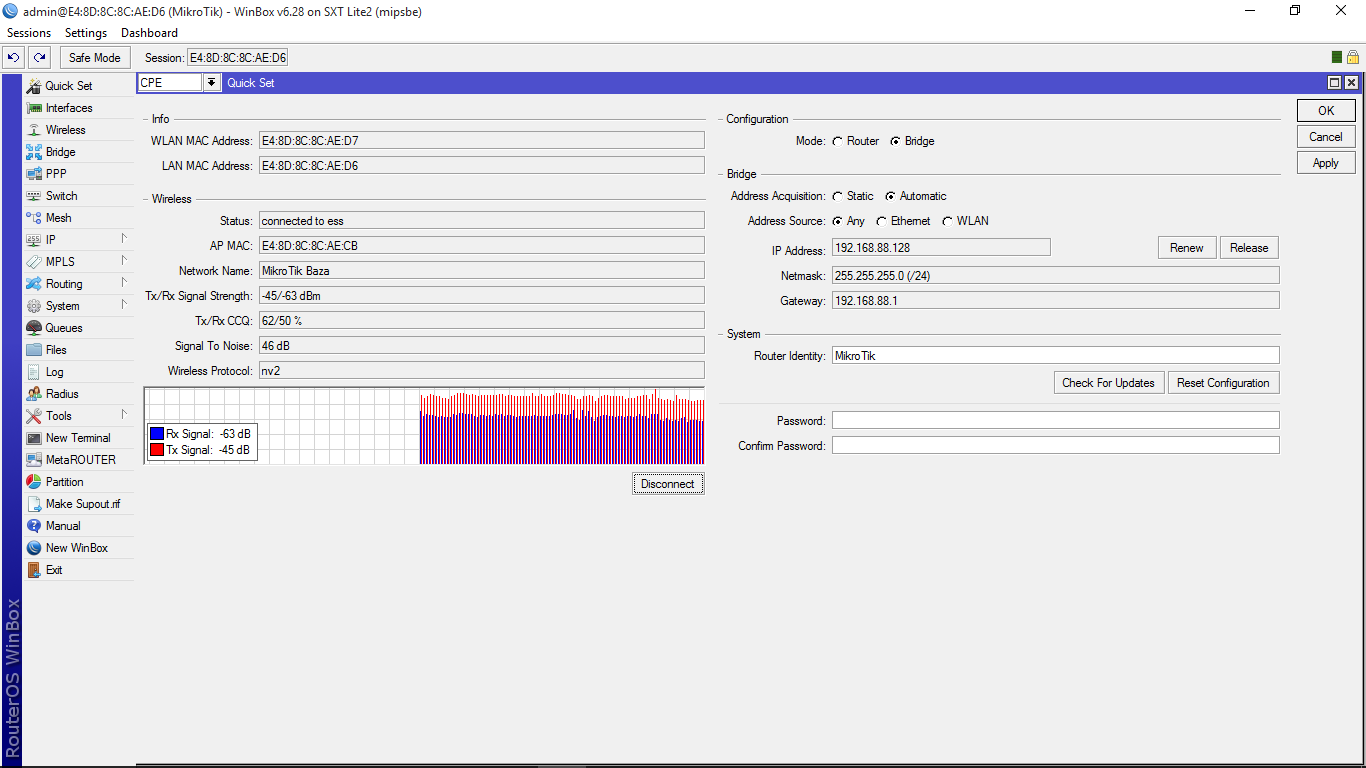Click the green status square icon
The width and height of the screenshot is (1366, 768).
pyautogui.click(x=1337, y=58)
